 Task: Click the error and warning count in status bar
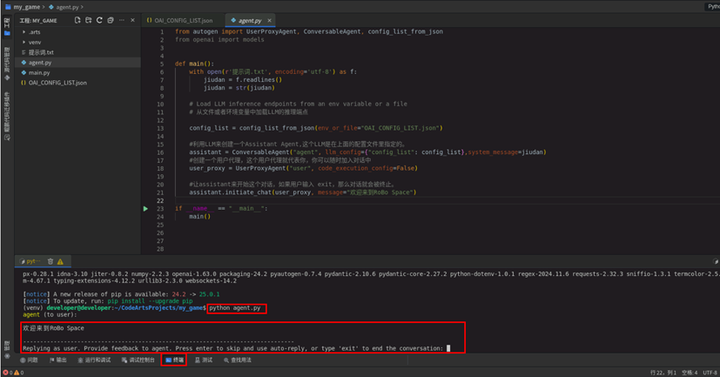pyautogui.click(x=13, y=372)
